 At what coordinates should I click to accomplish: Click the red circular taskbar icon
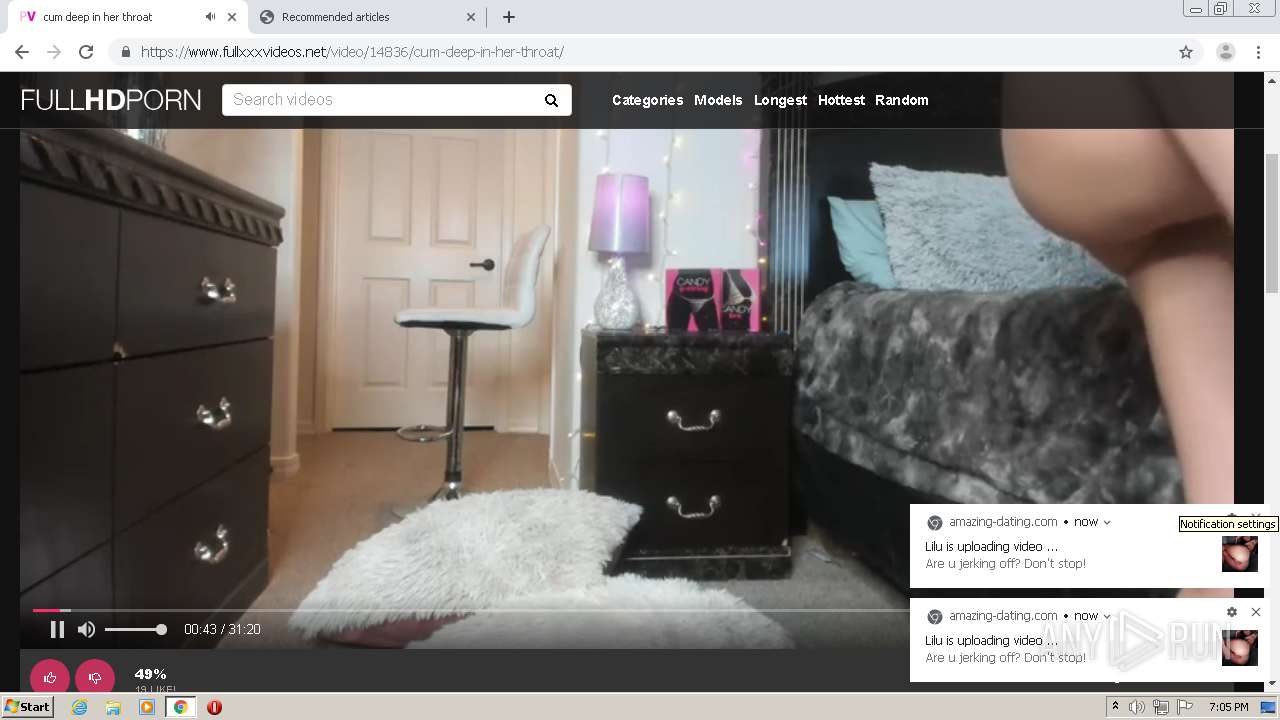pyautogui.click(x=214, y=707)
